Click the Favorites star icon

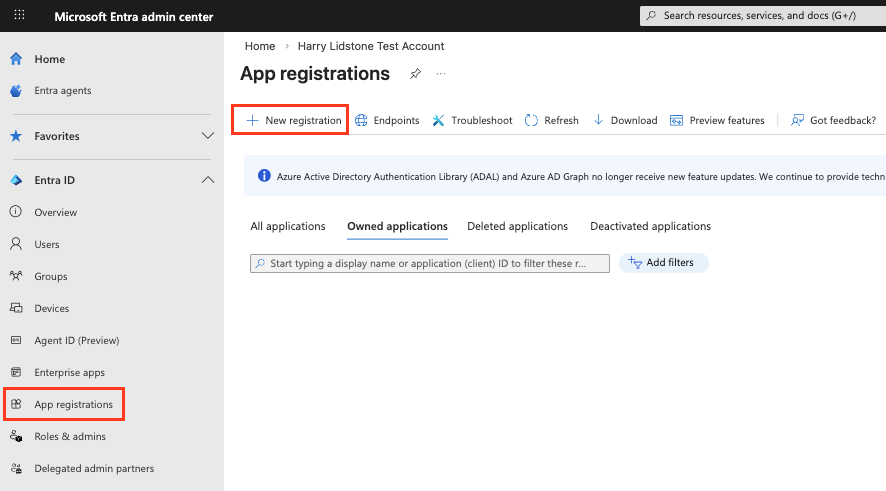pos(16,136)
